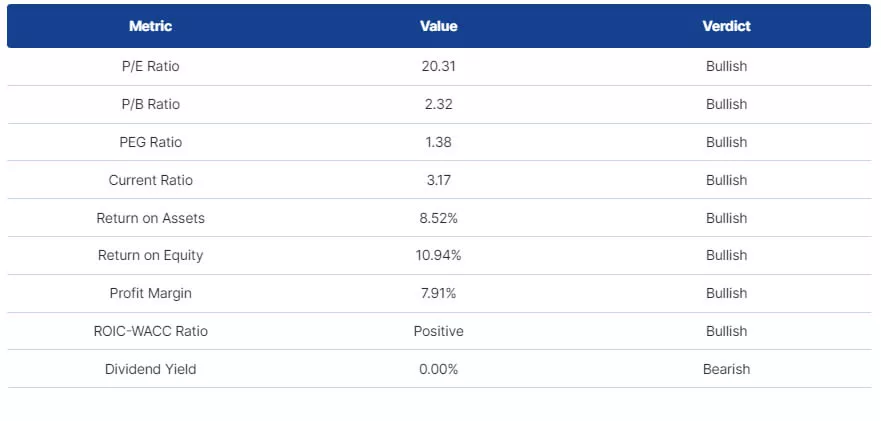This screenshot has height=421, width=881.
Task: Select the Return on Equity label
Action: [150, 255]
